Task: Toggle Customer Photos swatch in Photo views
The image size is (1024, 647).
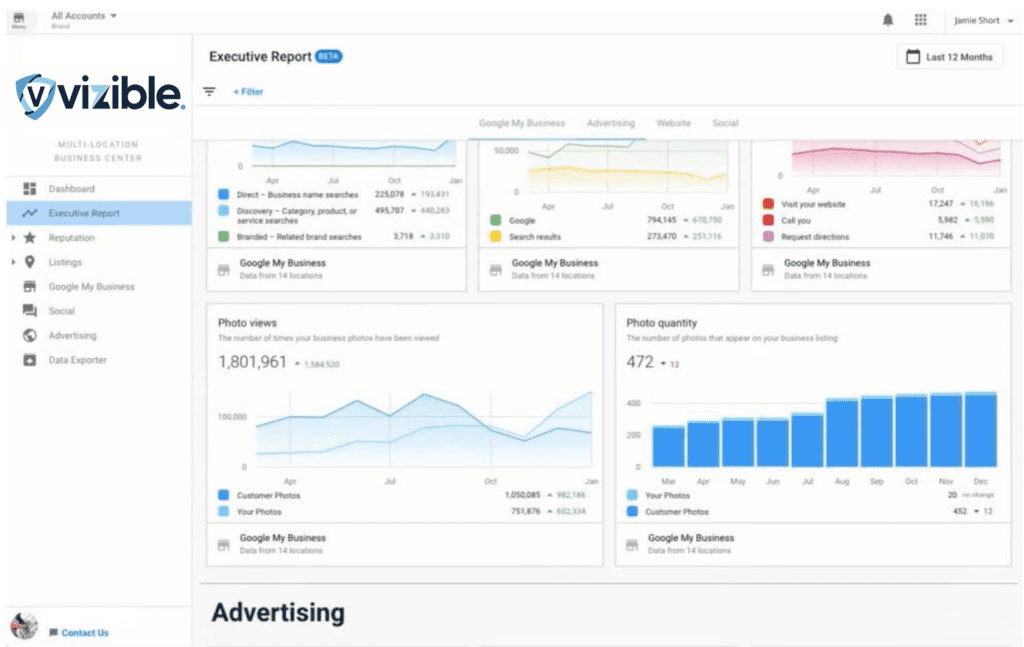Action: [x=223, y=495]
